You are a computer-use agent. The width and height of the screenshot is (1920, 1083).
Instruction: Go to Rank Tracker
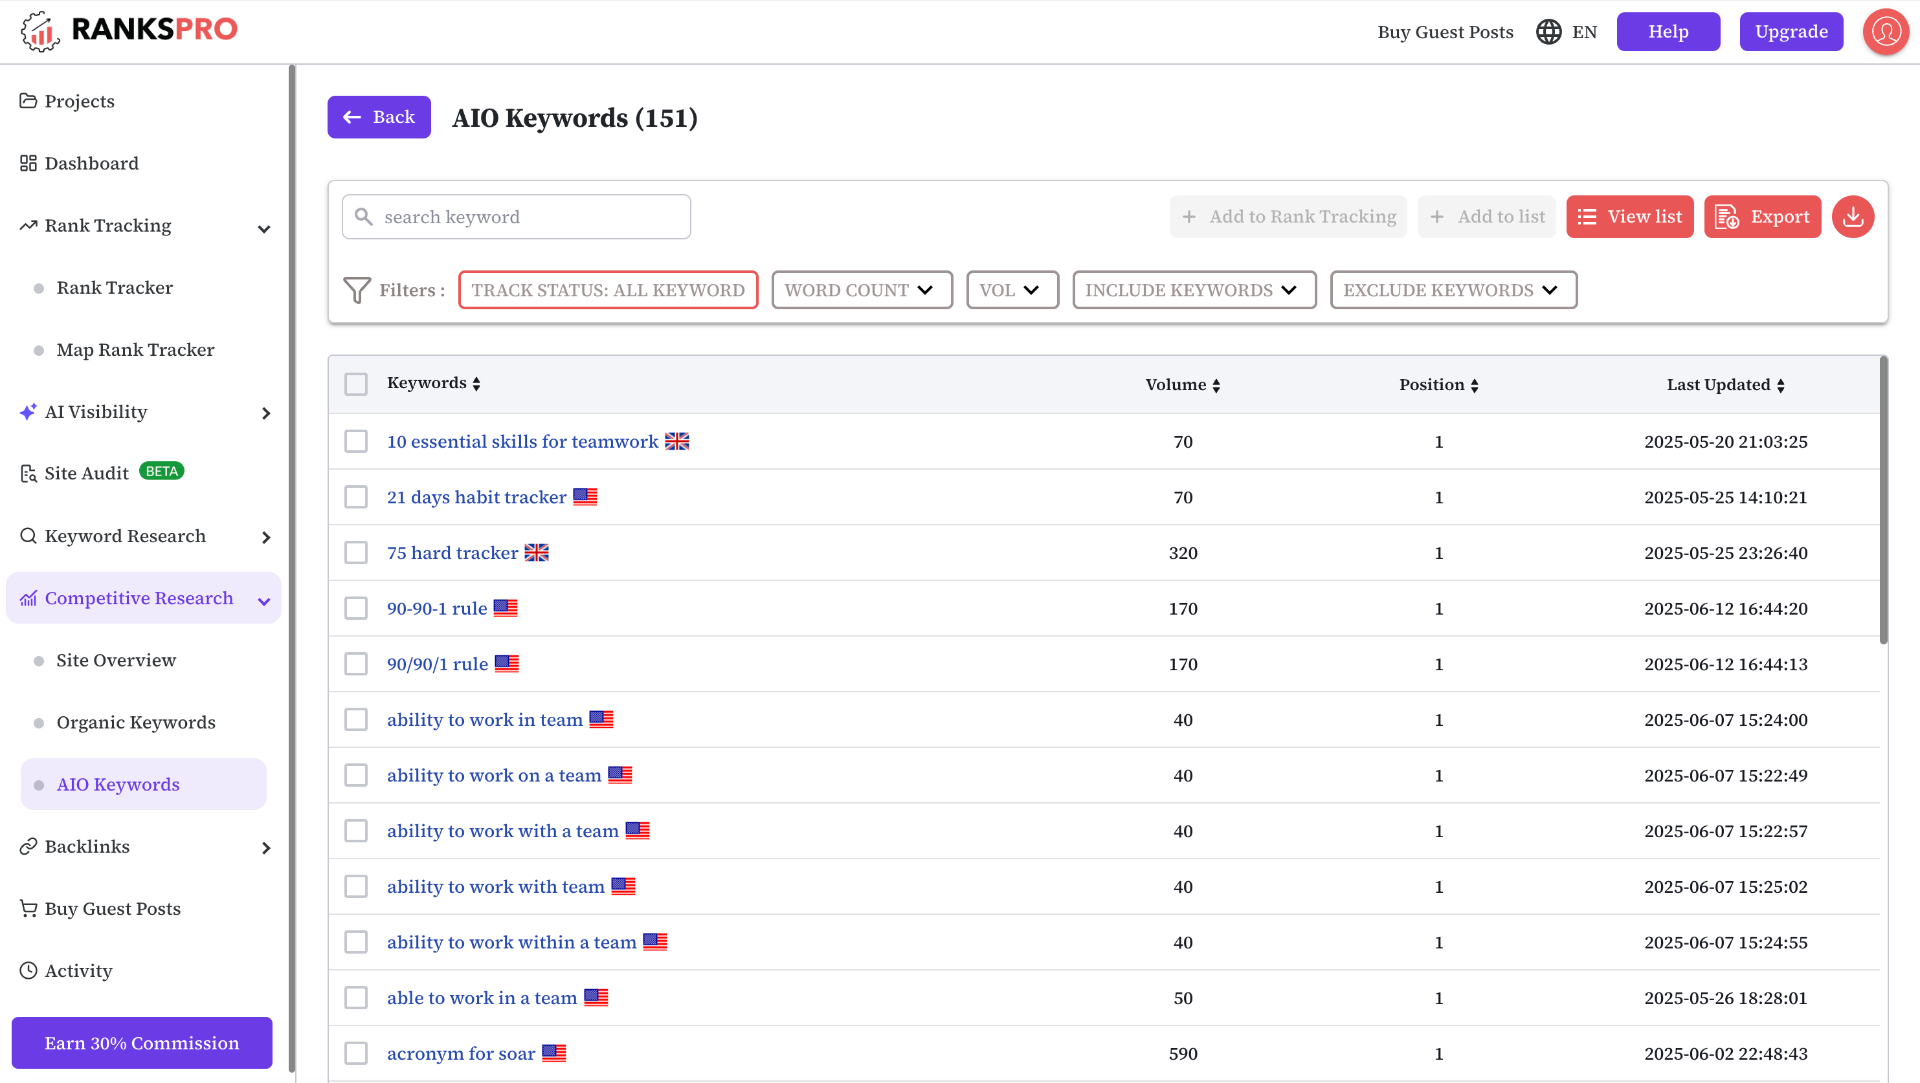[115, 288]
